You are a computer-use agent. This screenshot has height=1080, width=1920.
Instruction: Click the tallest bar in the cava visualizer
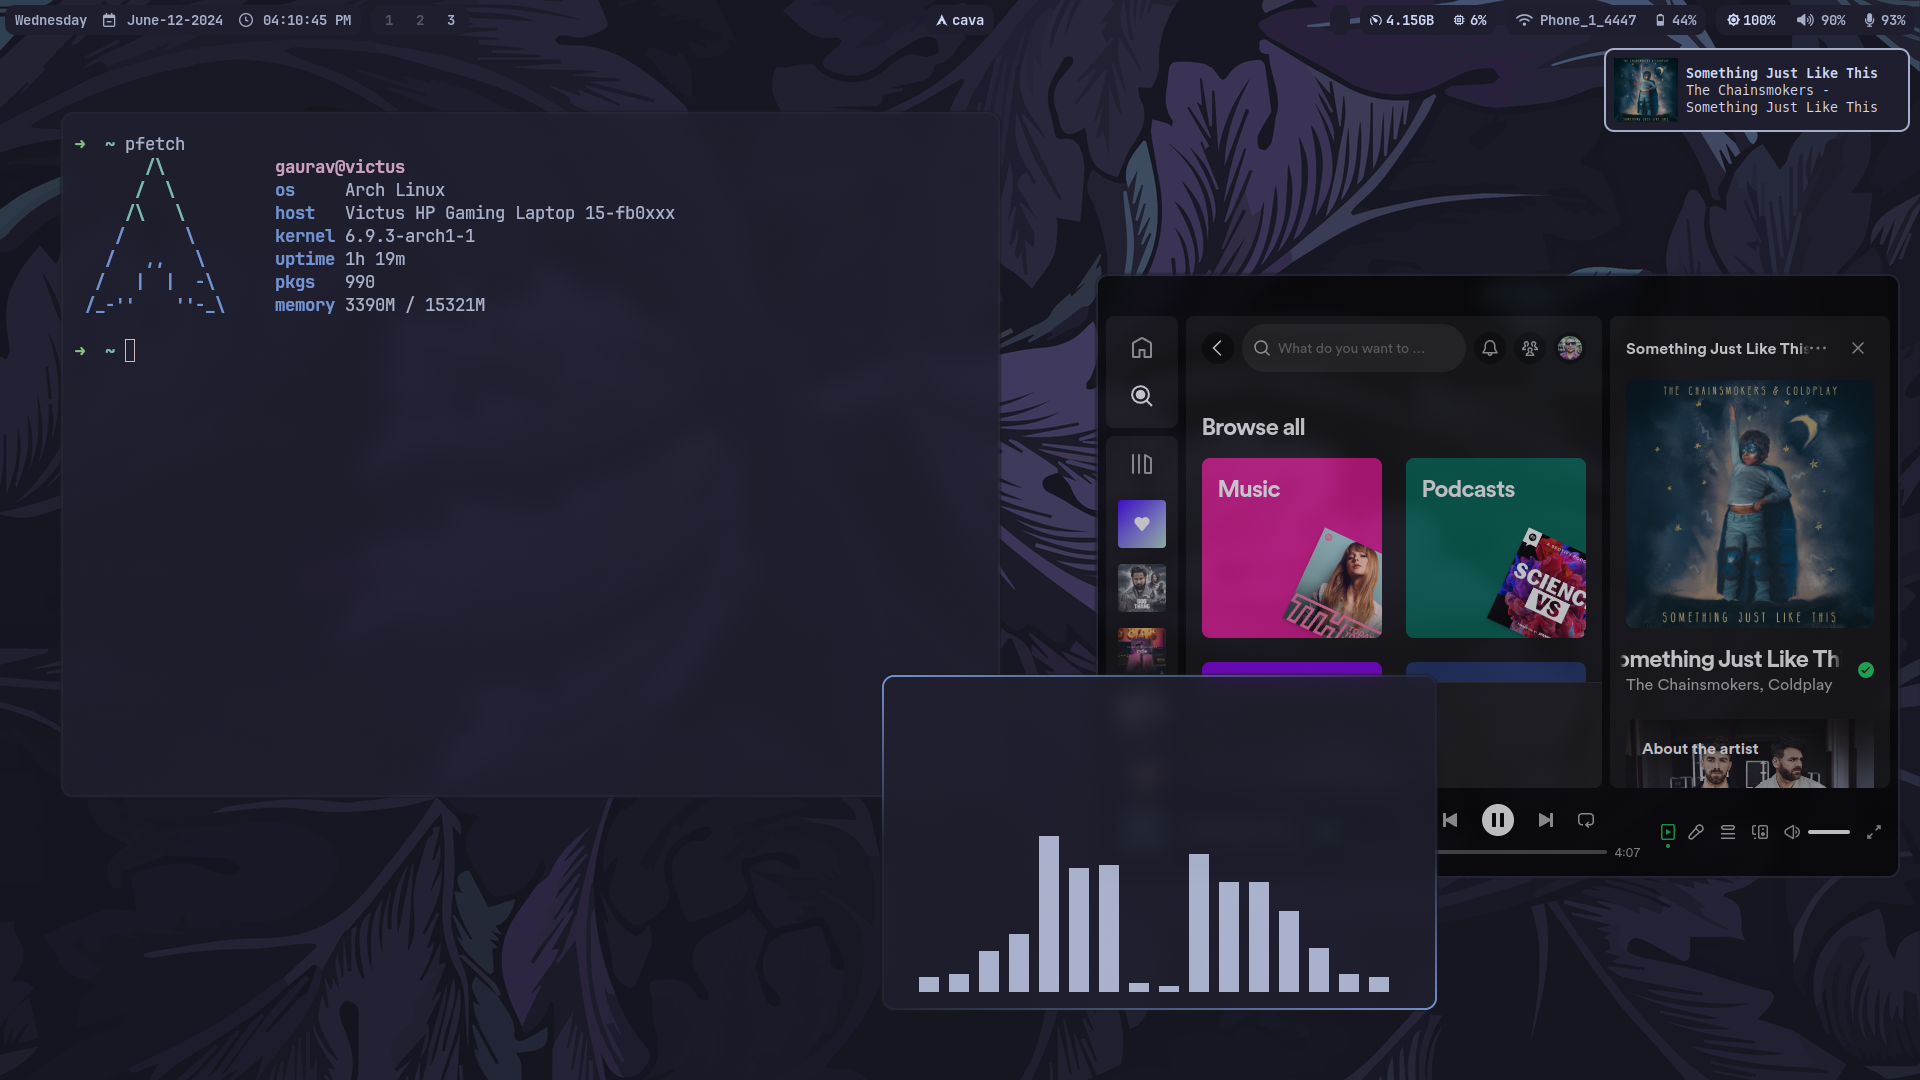(1048, 914)
